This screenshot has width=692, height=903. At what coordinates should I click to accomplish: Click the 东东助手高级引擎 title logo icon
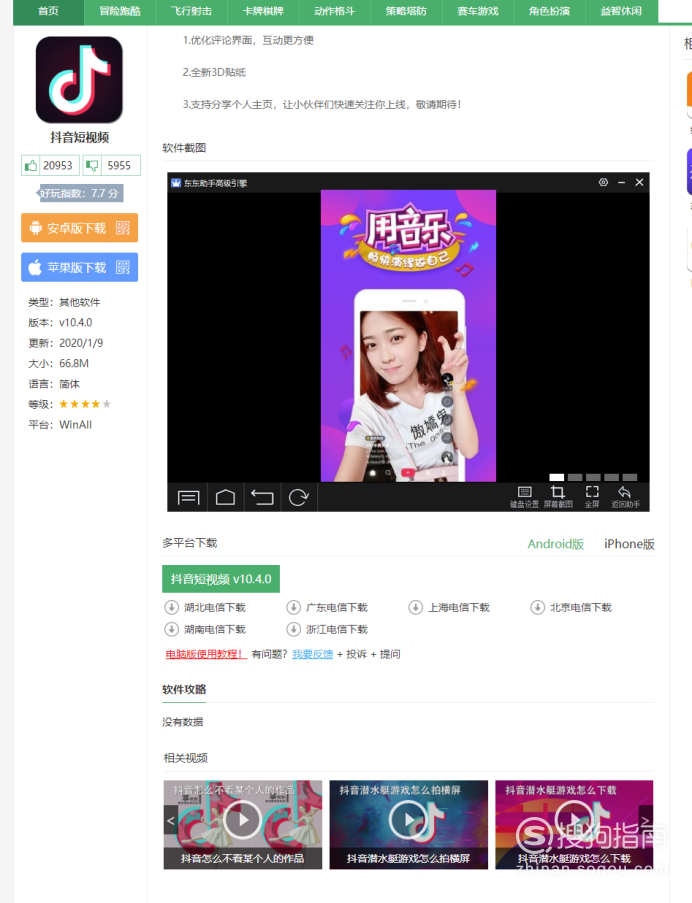pos(176,183)
